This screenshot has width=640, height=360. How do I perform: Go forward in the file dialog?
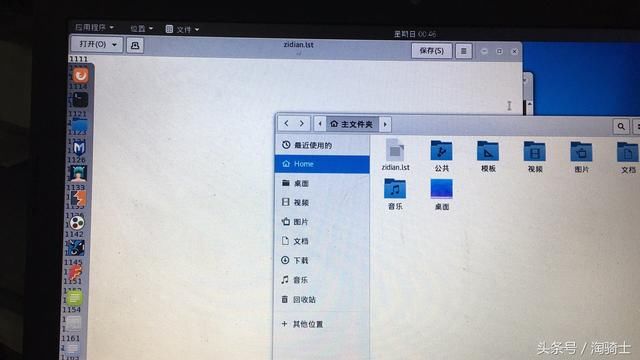[302, 123]
